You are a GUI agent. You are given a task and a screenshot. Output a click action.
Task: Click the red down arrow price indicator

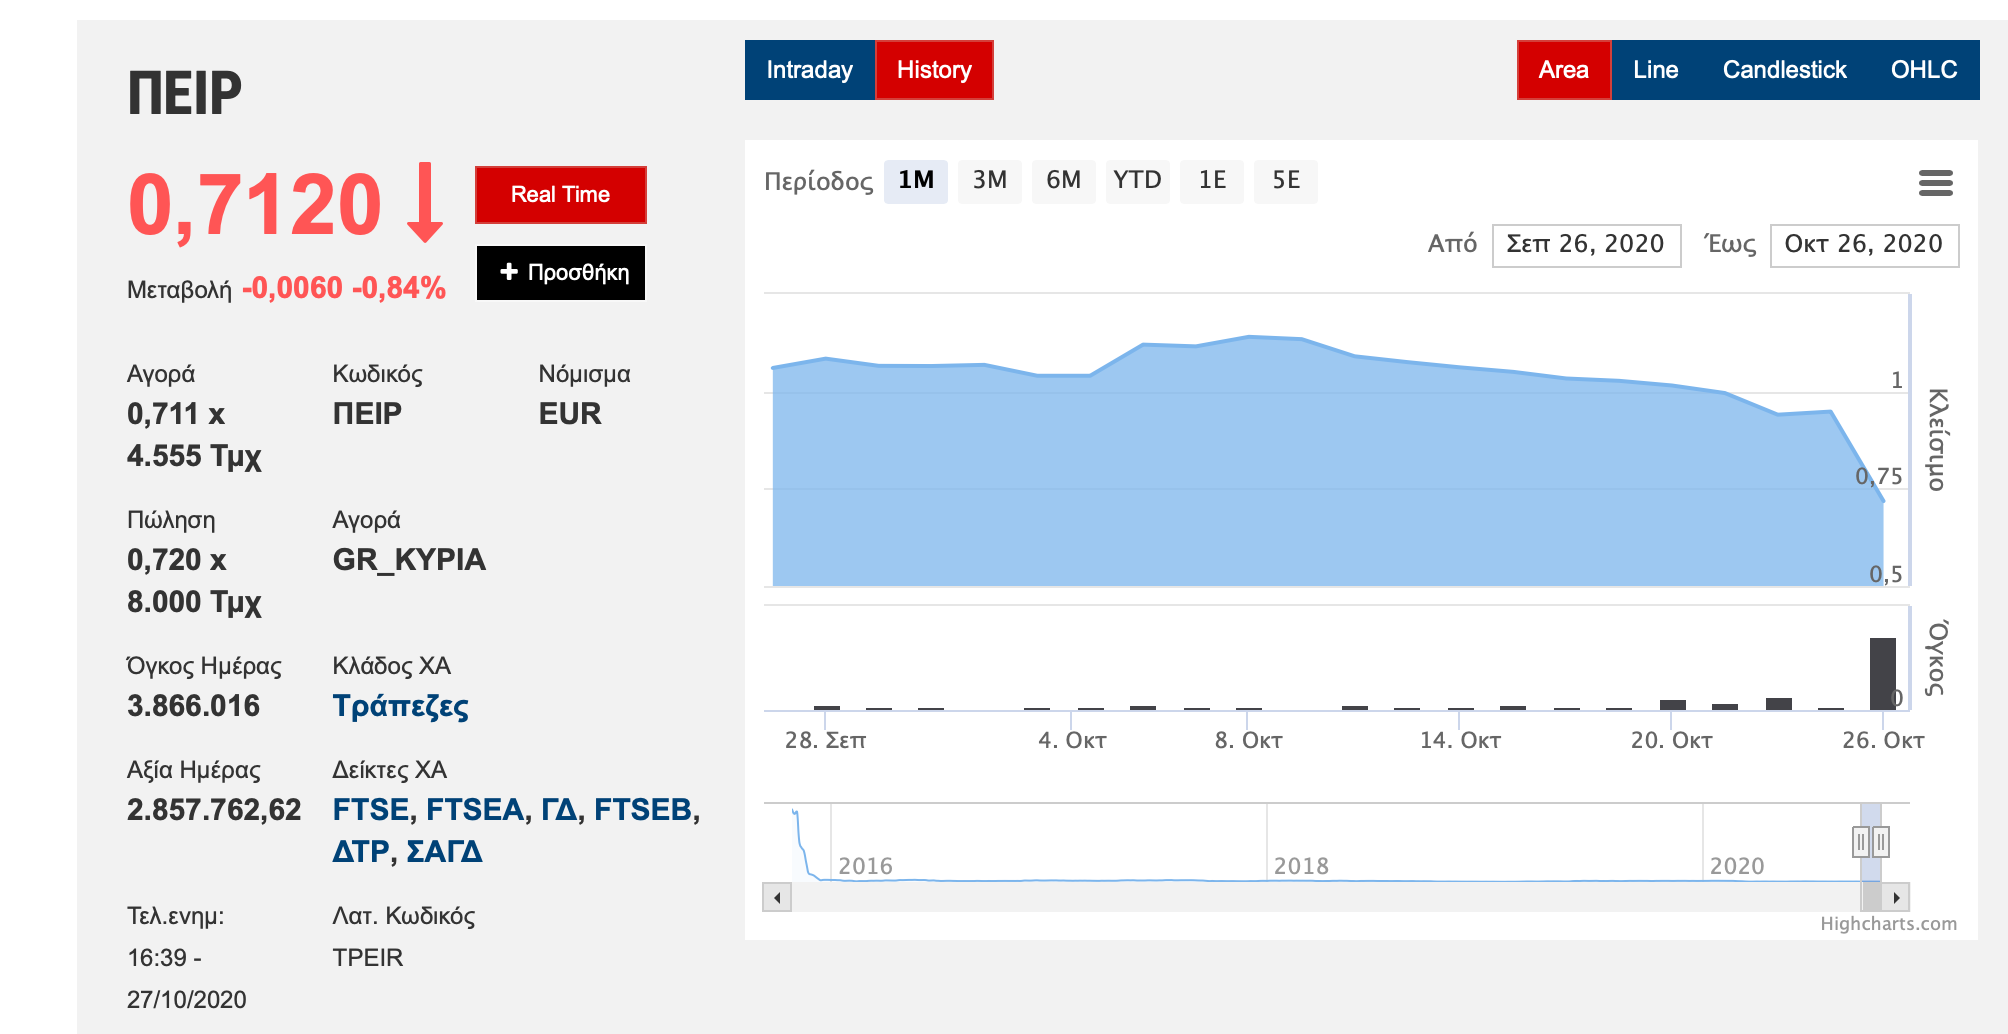pyautogui.click(x=425, y=203)
